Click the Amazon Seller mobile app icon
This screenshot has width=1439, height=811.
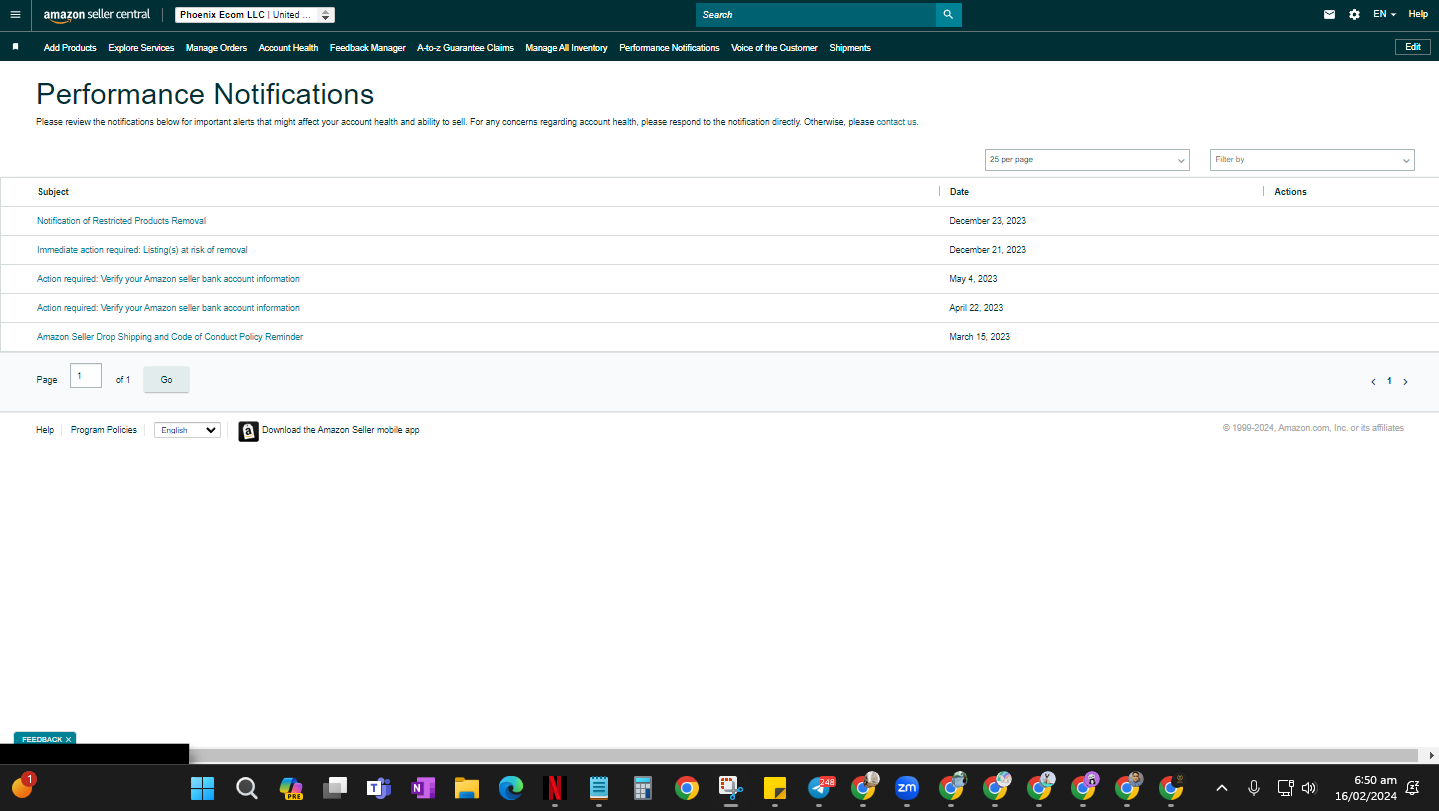pyautogui.click(x=248, y=431)
